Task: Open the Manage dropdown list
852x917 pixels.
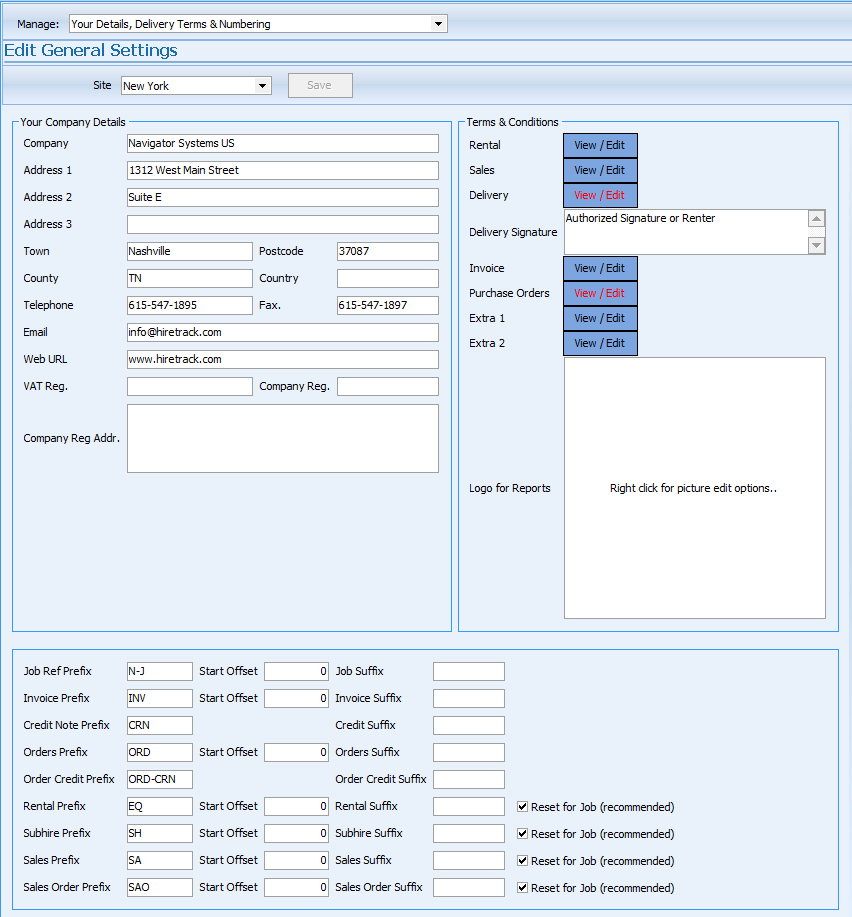Action: click(438, 24)
